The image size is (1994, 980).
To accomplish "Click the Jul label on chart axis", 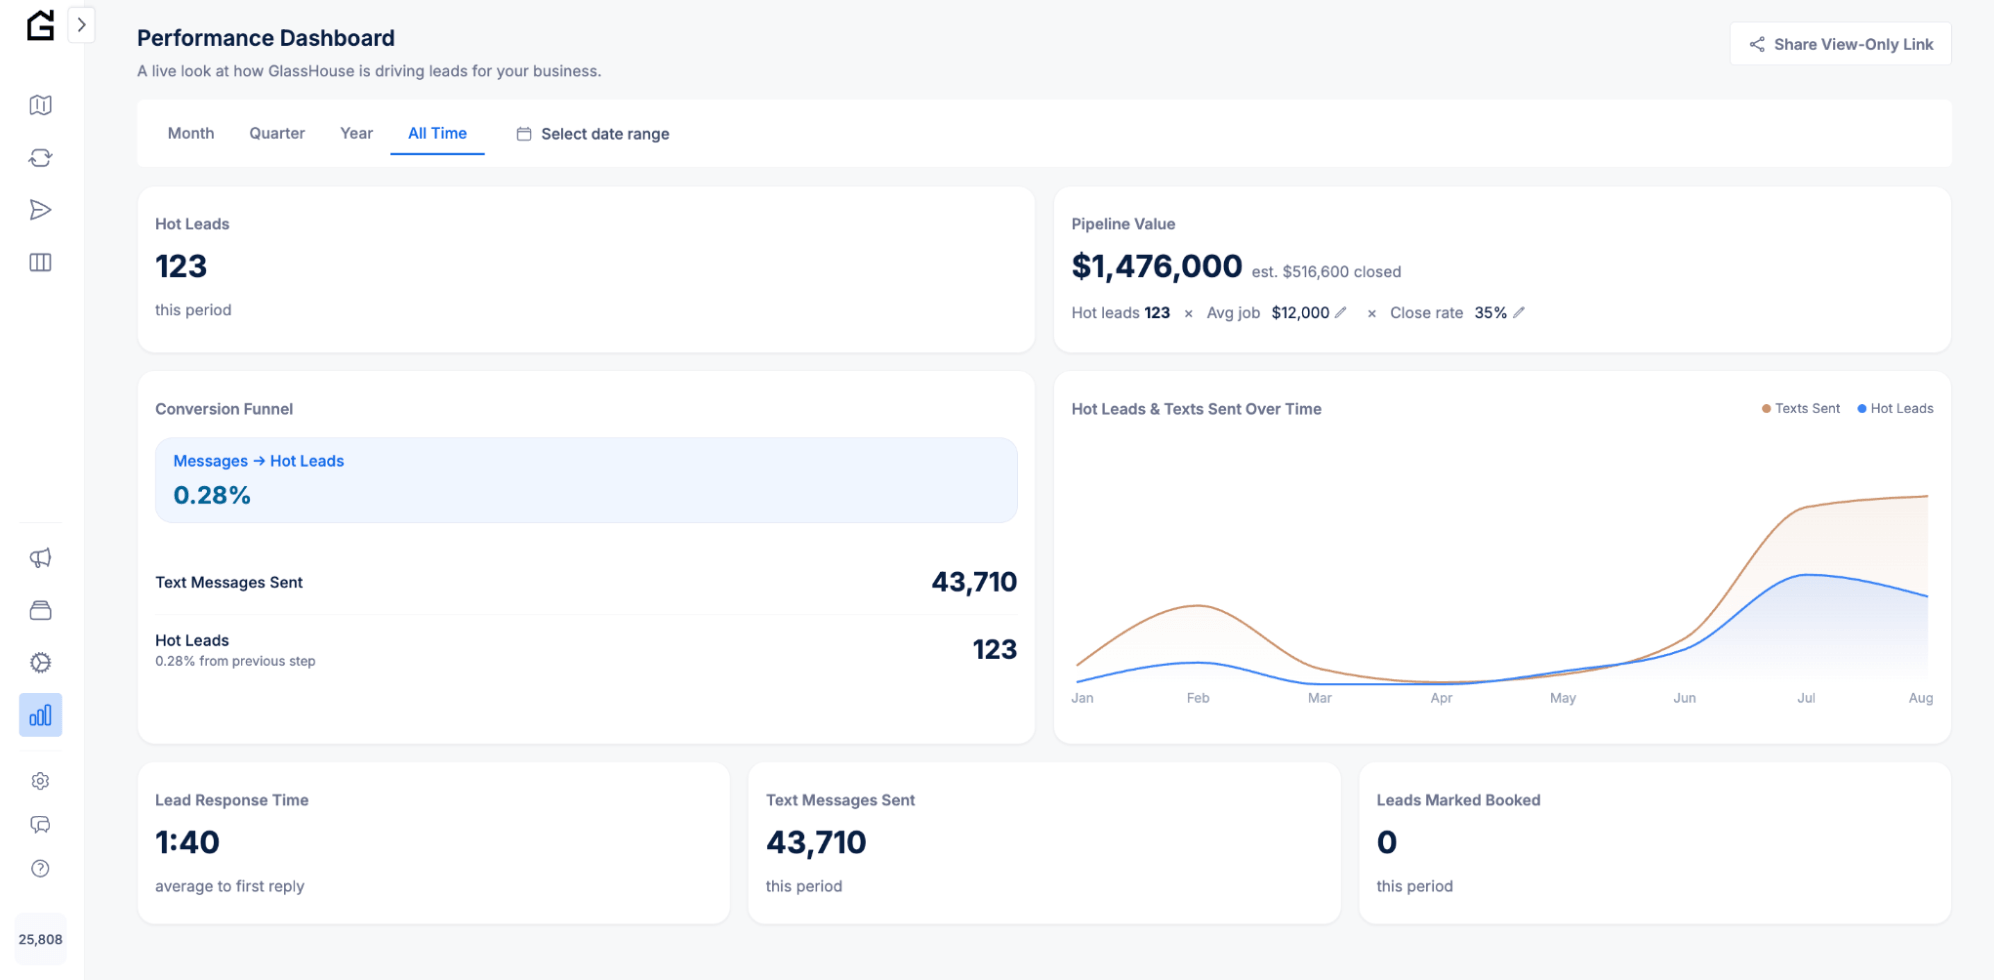I will coord(1806,698).
